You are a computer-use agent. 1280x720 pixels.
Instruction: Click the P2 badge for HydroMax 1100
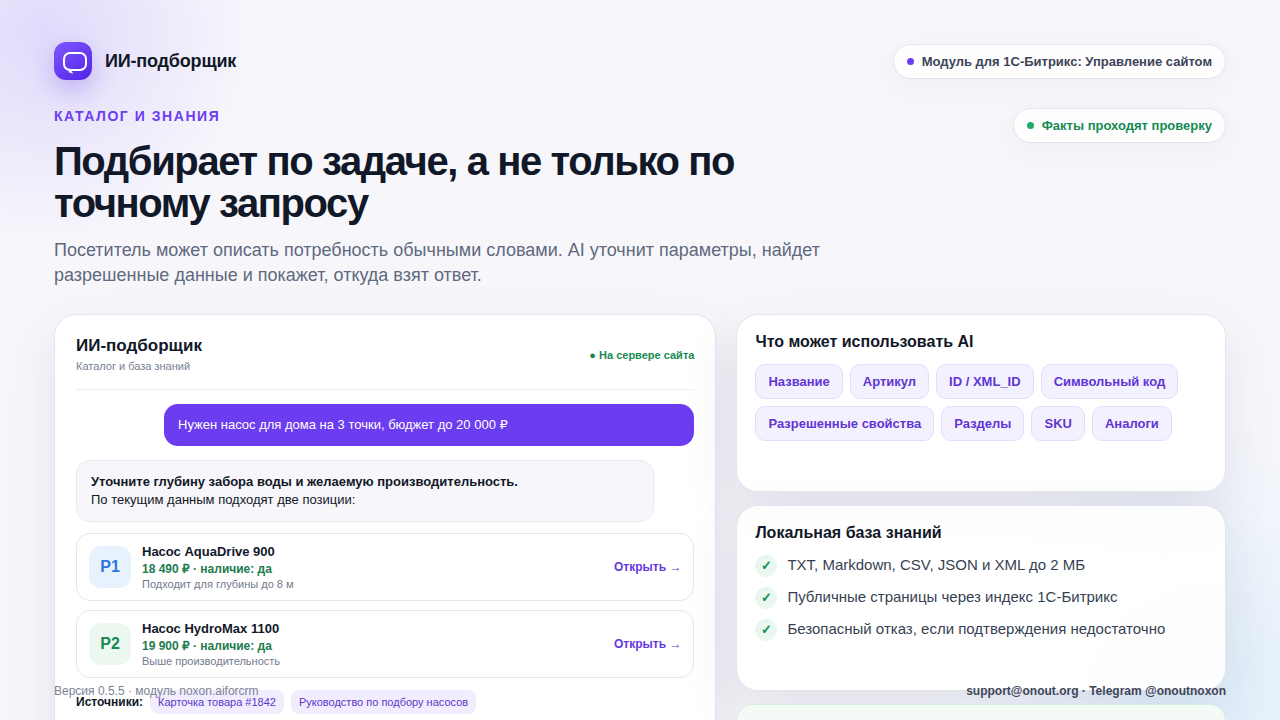(110, 644)
